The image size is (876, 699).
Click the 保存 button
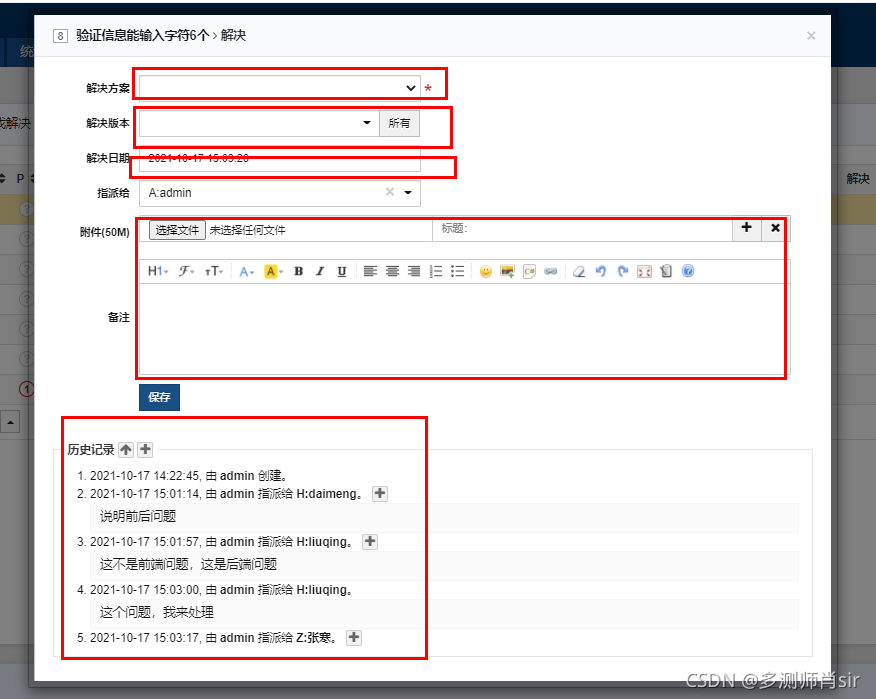point(159,397)
